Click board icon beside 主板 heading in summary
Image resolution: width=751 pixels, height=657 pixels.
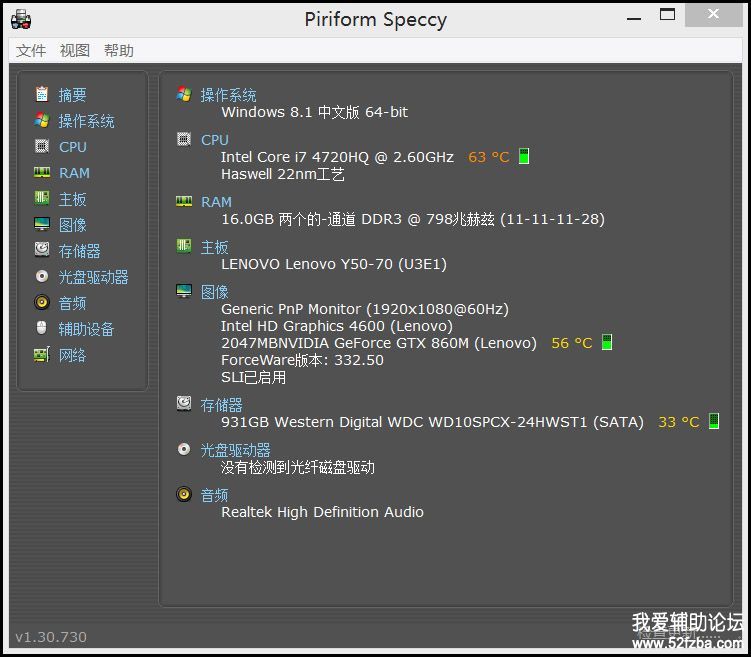(x=184, y=246)
